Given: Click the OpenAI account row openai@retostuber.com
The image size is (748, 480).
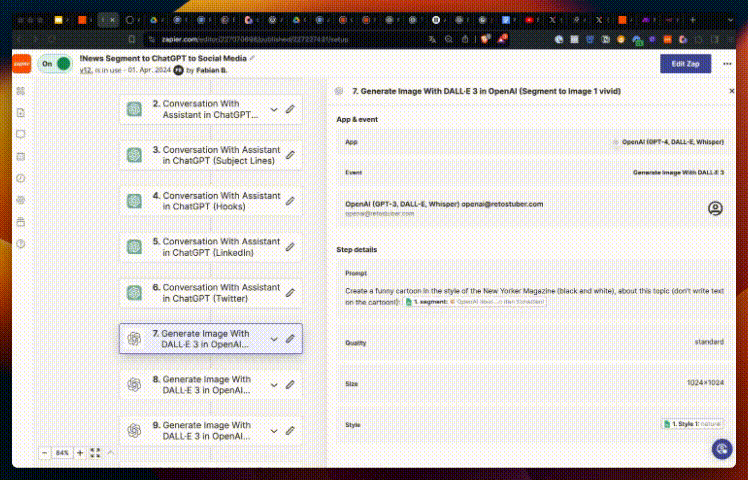Looking at the screenshot, I should (534, 208).
